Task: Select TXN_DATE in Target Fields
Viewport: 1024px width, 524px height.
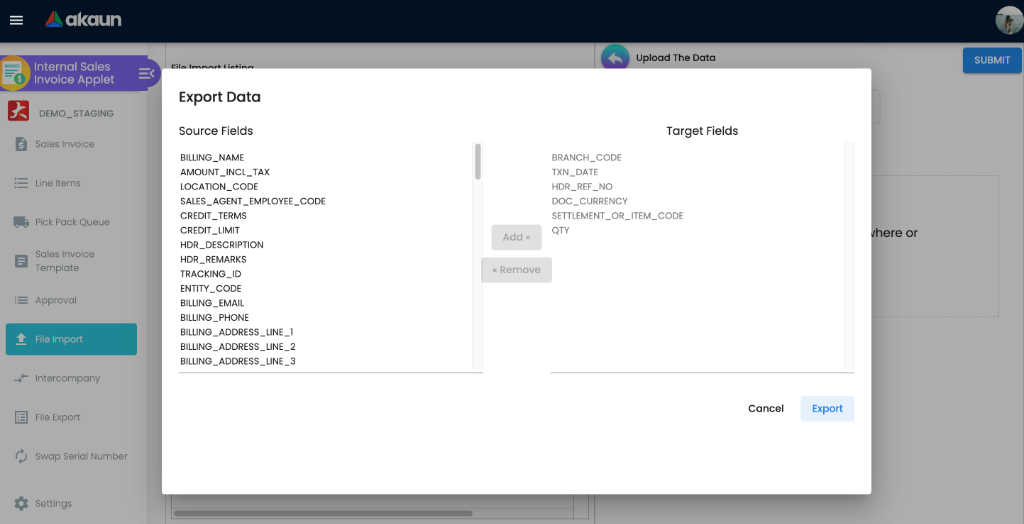Action: point(575,172)
